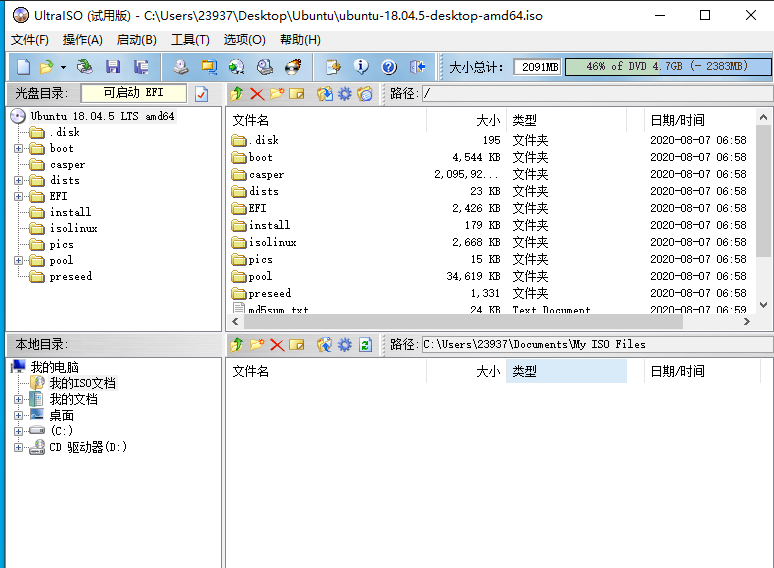The image size is (774, 568).
Task: Show ISO info toolbar icon
Action: point(361,67)
